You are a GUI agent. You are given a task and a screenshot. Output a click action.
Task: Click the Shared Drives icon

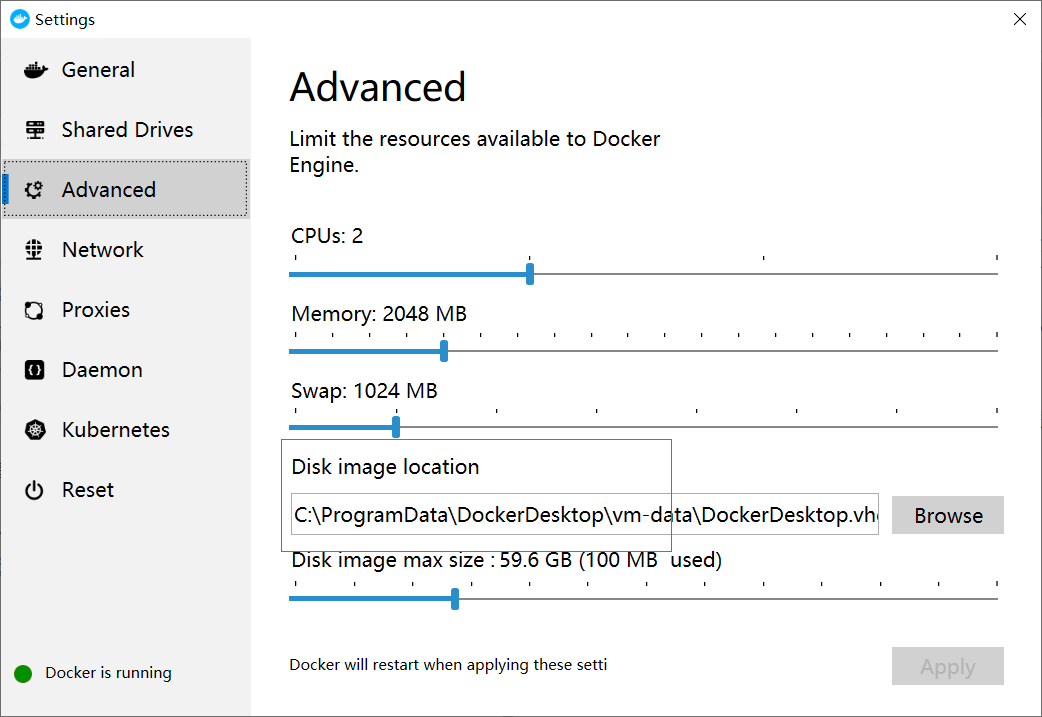[x=35, y=130]
